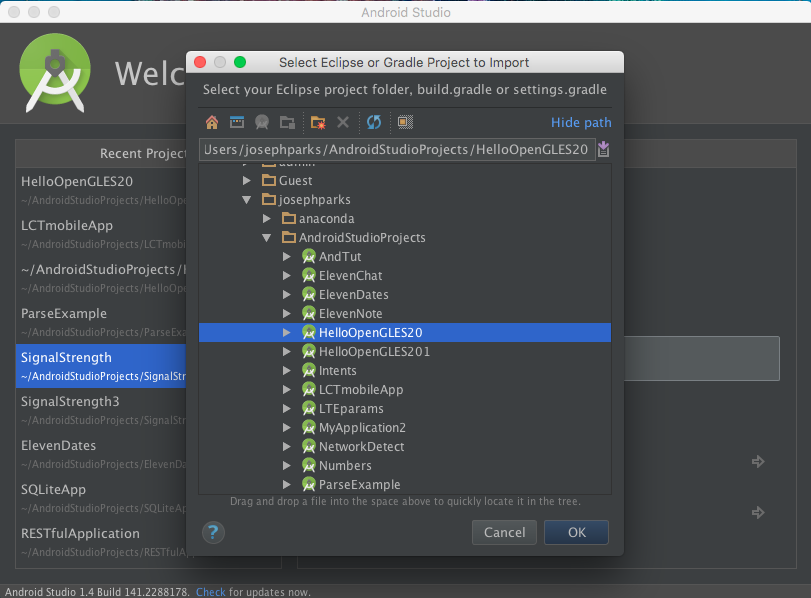Image resolution: width=811 pixels, height=598 pixels.
Task: Open recent project HelloOpenGLES20 in welcome list
Action: 101,190
